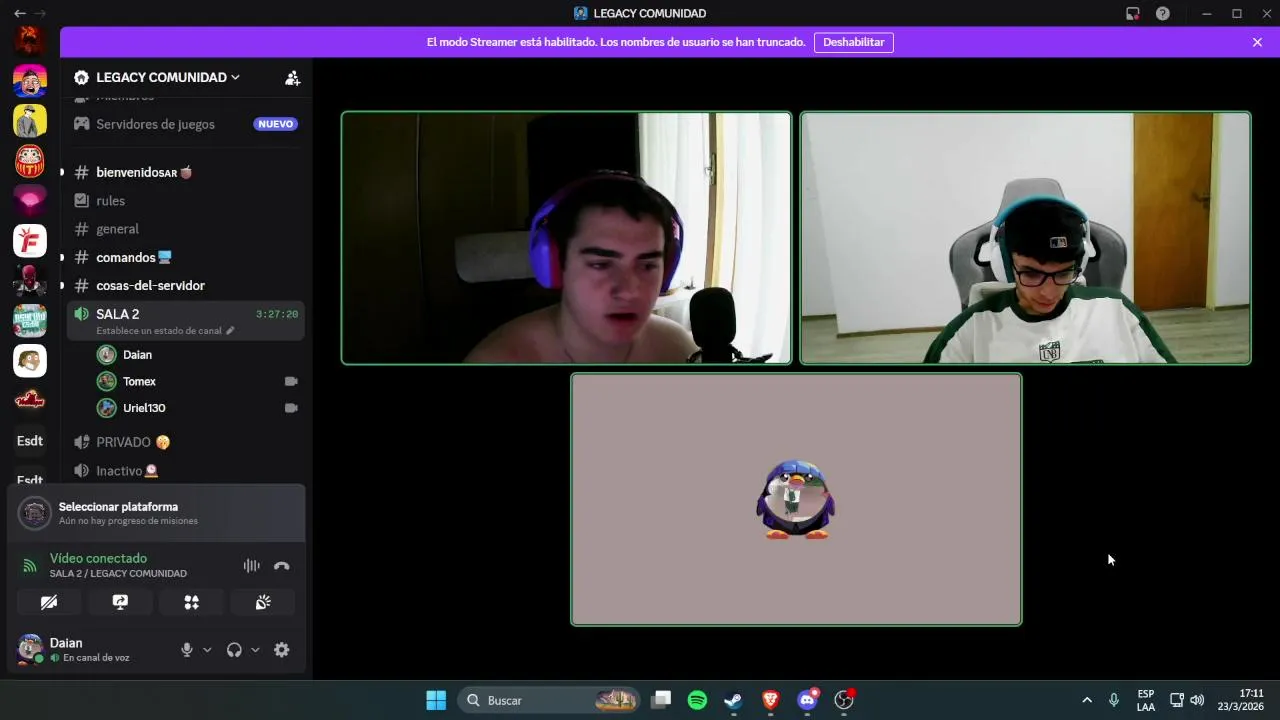Open the bienvenidos text channel
This screenshot has width=1280, height=720.
[x=186, y=172]
